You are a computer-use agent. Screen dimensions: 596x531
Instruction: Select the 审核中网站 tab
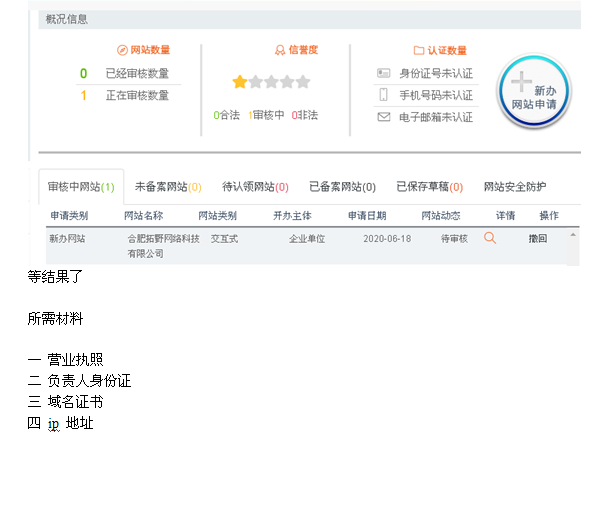(81, 187)
